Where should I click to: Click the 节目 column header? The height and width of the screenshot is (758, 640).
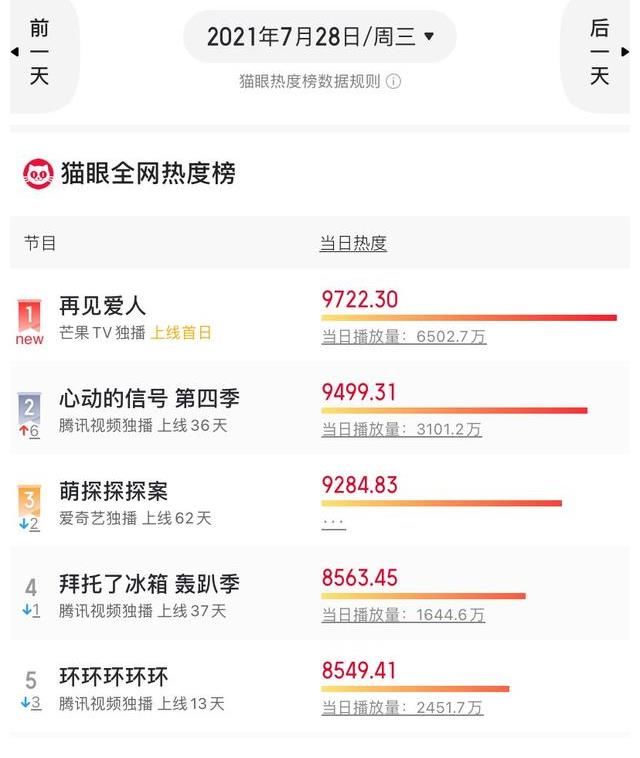(x=40, y=243)
